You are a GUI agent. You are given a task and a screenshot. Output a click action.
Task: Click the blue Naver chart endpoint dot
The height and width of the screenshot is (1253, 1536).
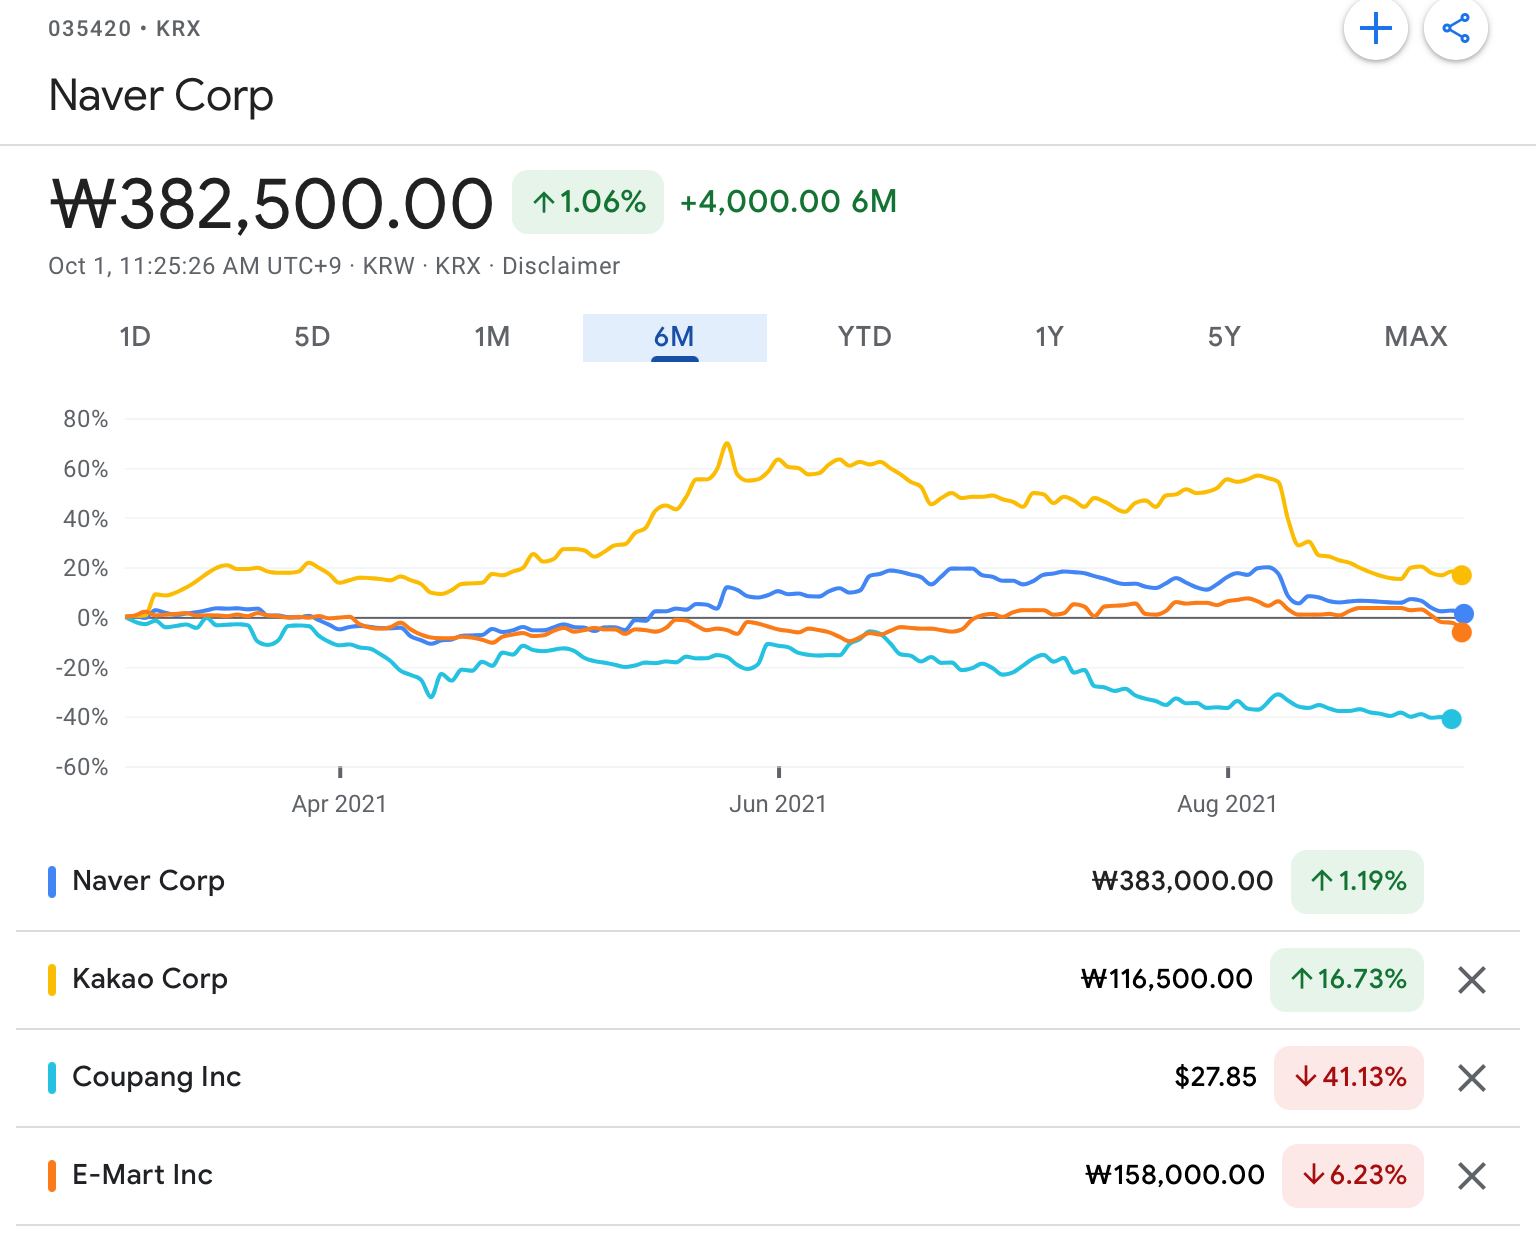tap(1464, 614)
